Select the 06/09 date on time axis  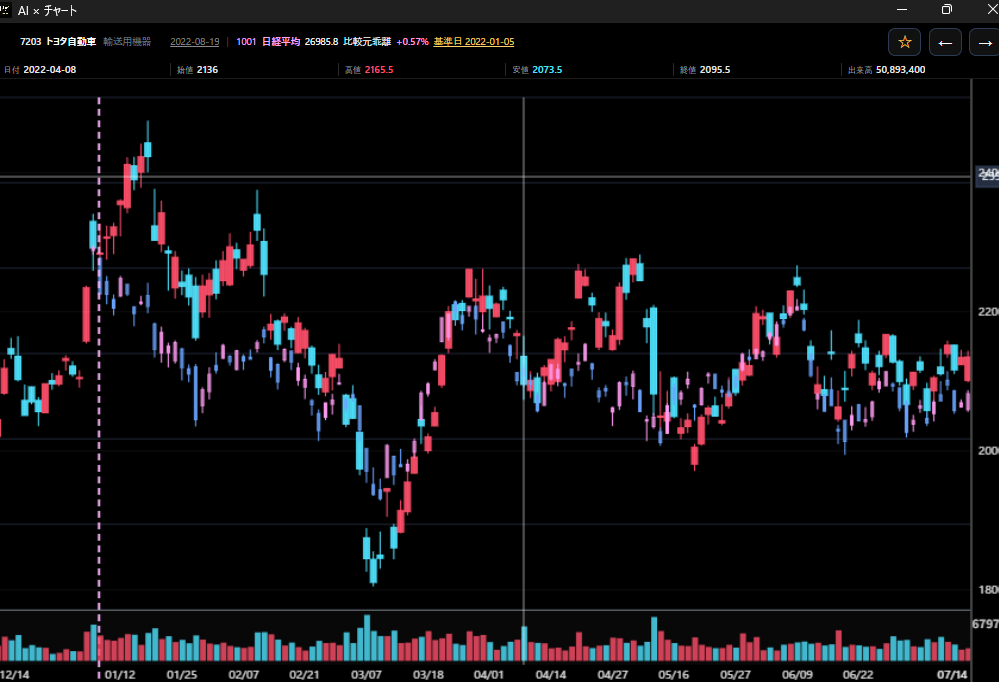coord(797,674)
